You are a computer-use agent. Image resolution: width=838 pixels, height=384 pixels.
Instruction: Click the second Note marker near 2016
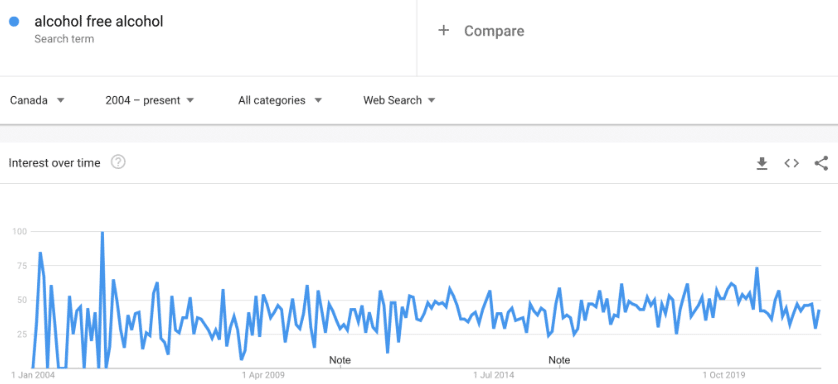(559, 360)
